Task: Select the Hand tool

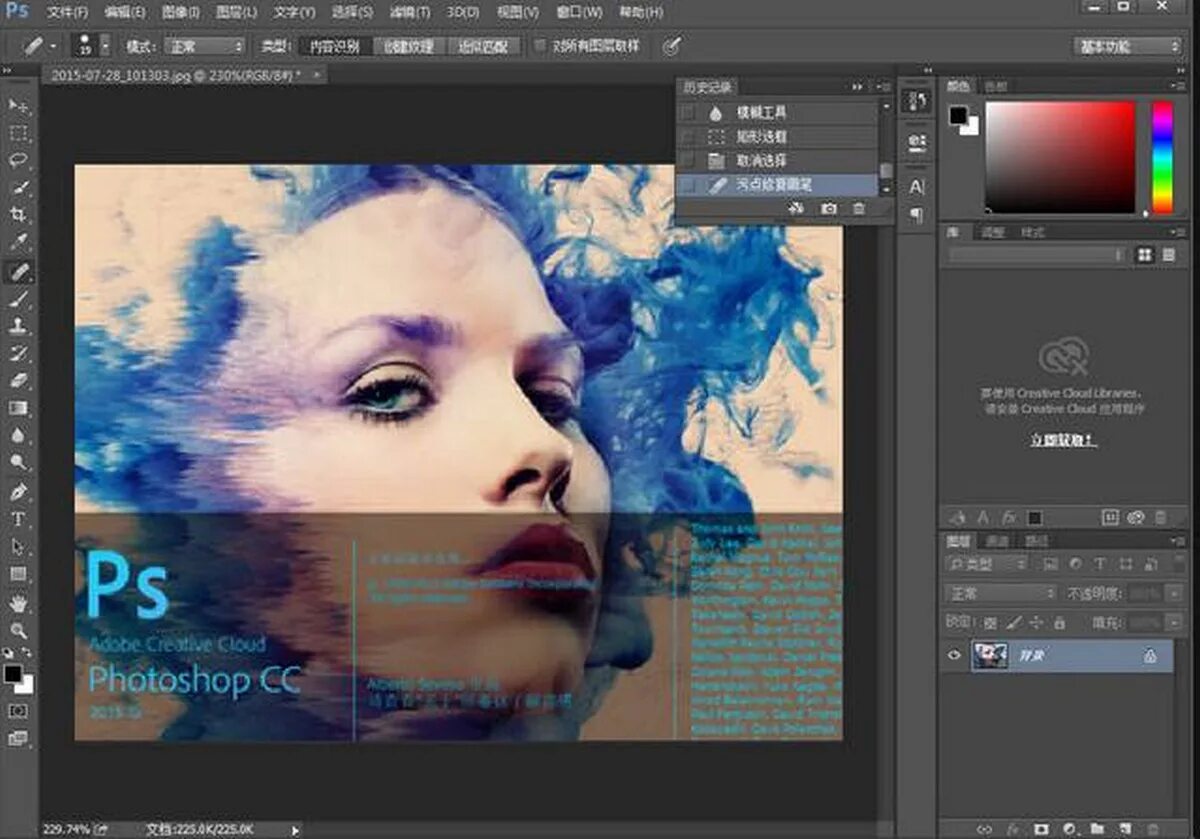Action: 19,602
